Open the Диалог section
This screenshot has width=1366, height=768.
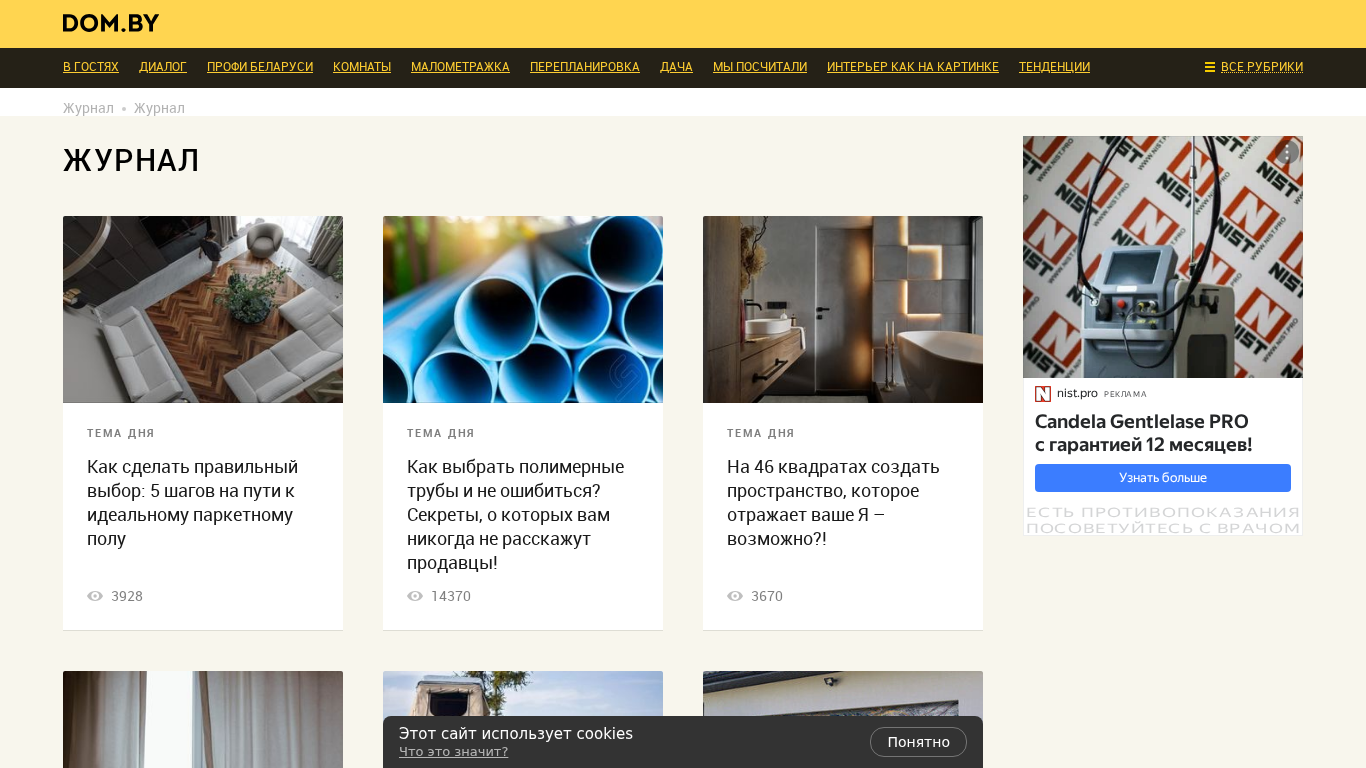click(x=163, y=67)
